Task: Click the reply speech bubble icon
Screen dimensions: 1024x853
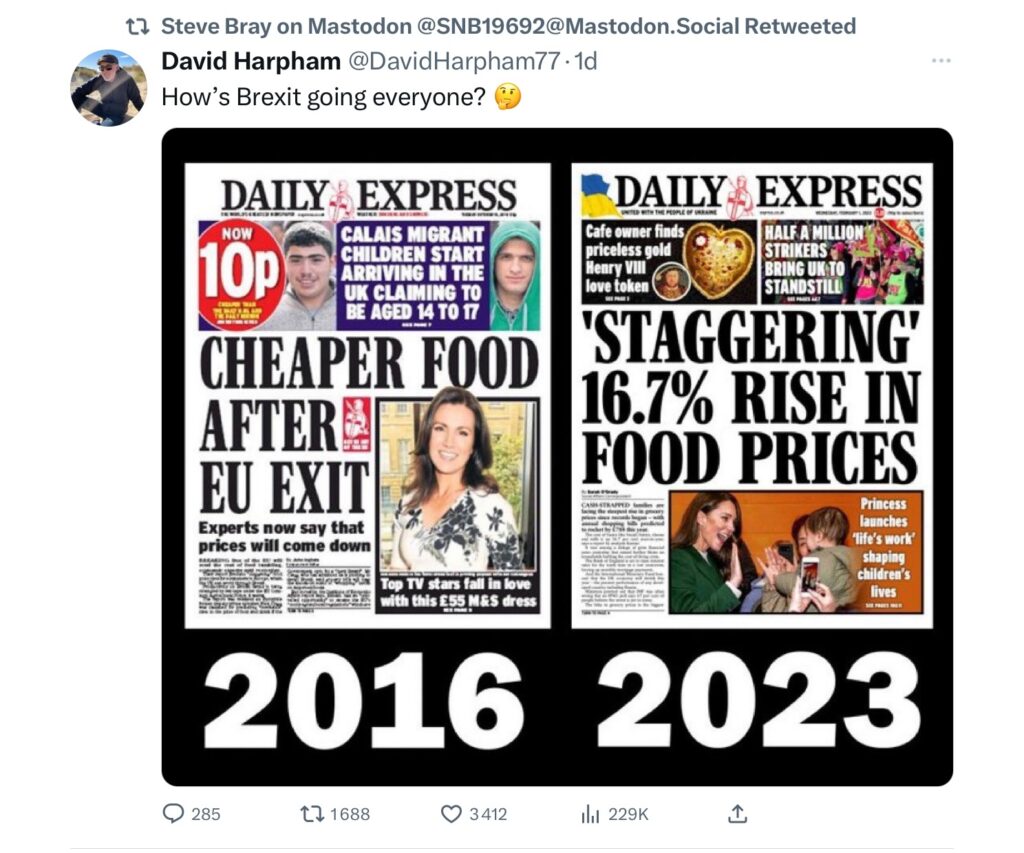Action: click(172, 813)
